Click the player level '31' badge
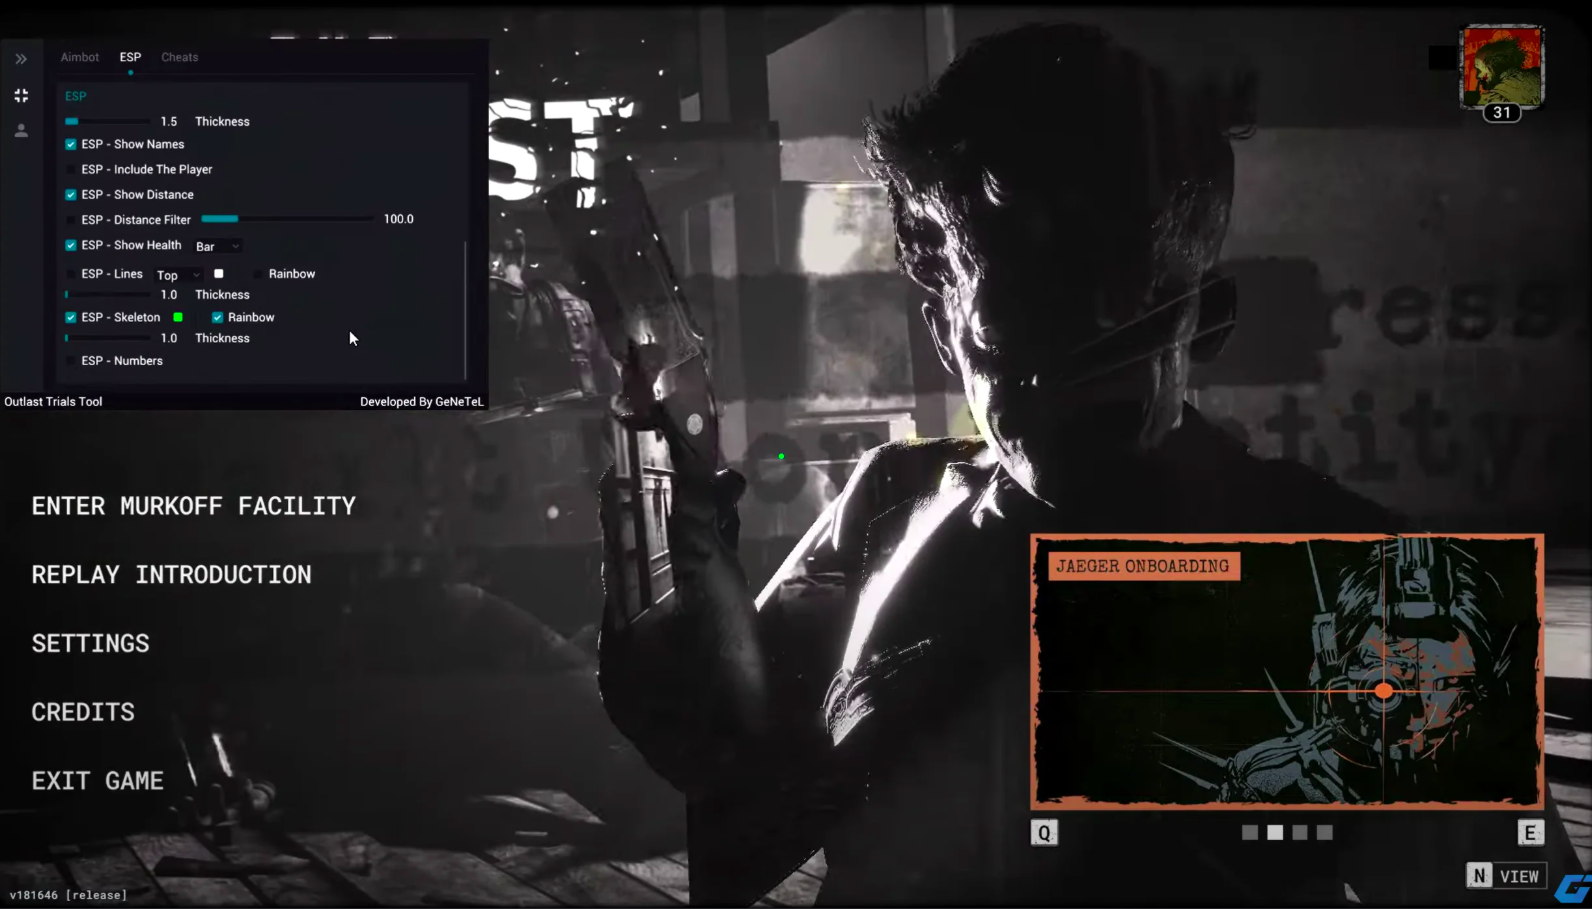This screenshot has width=1592, height=909. point(1502,113)
